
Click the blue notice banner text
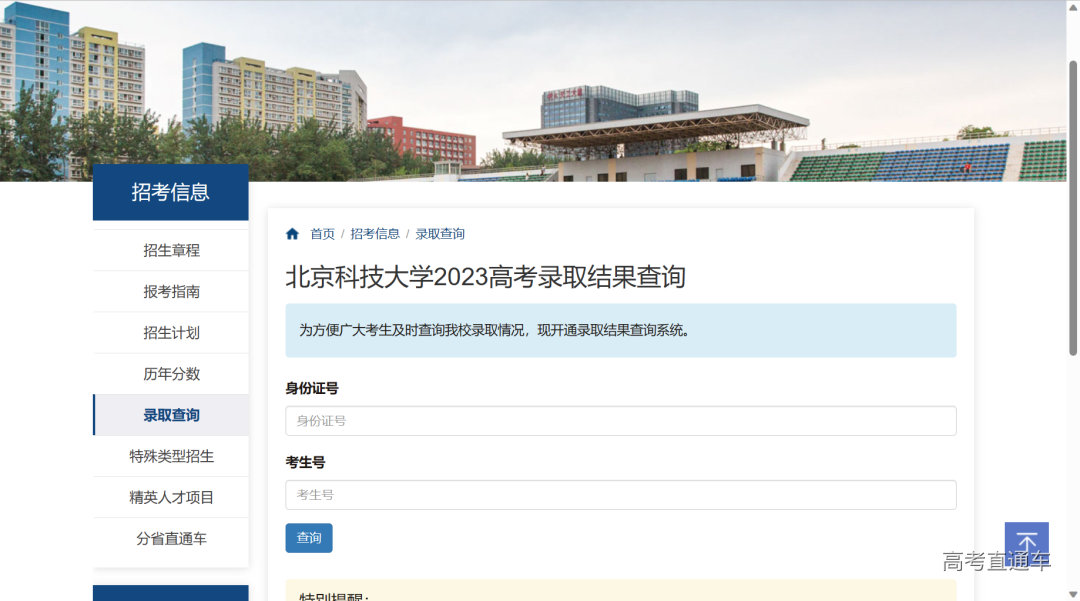tap(620, 330)
